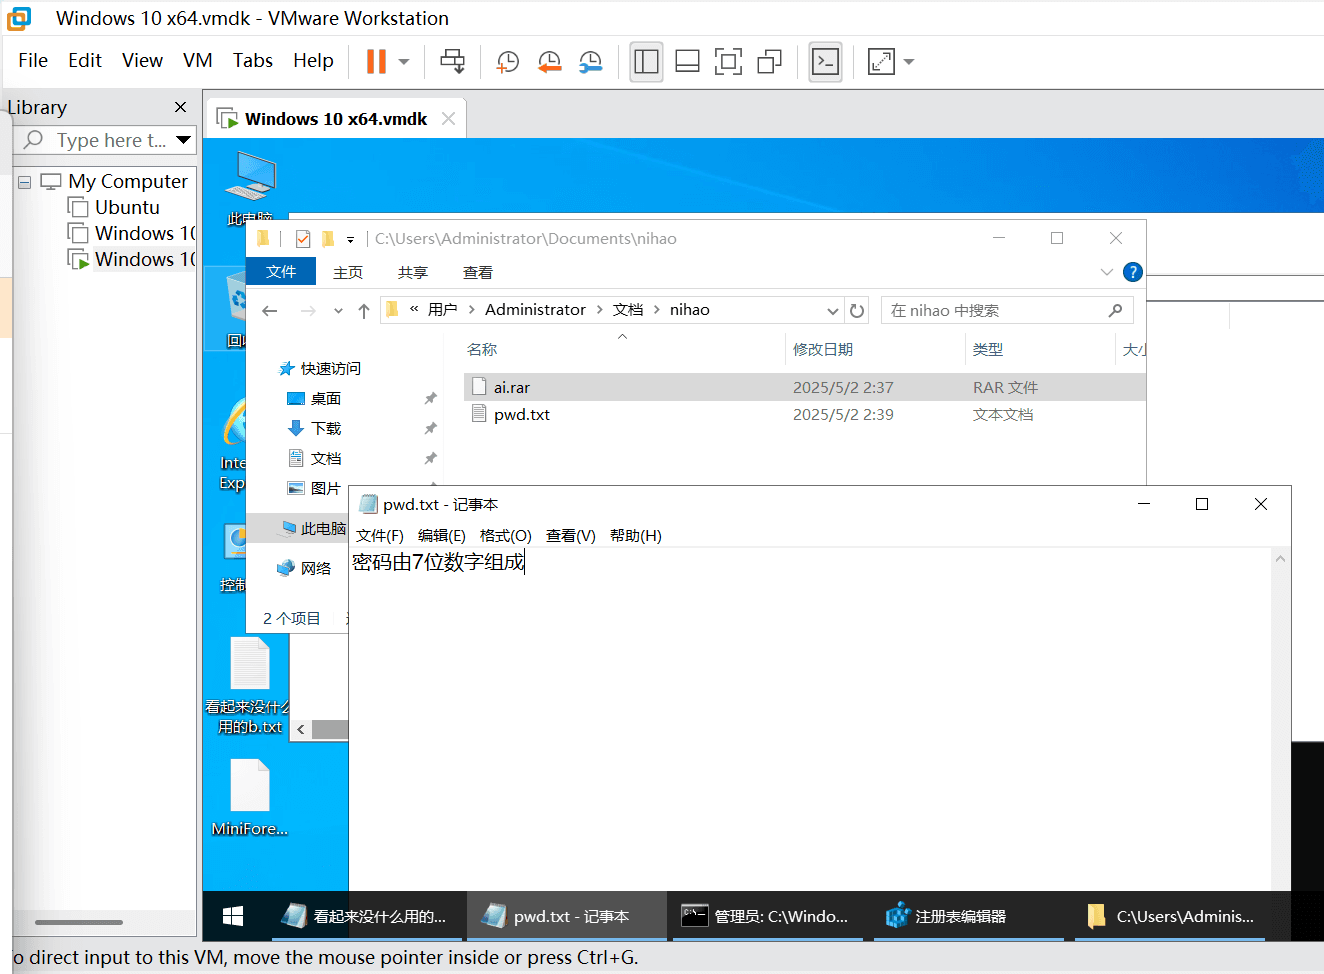Click the stretch guest display icon
1324x974 pixels.
(881, 62)
